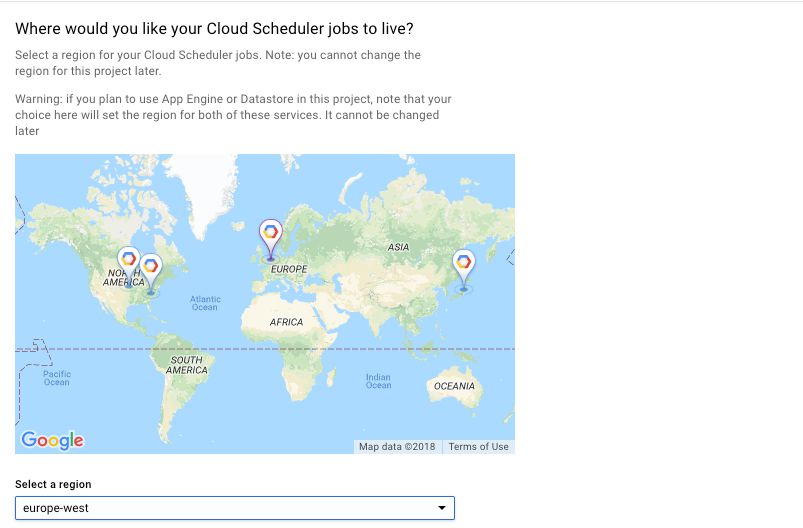Click the OCEANIA label on the map
Screen dimensions: 803x528
point(454,386)
